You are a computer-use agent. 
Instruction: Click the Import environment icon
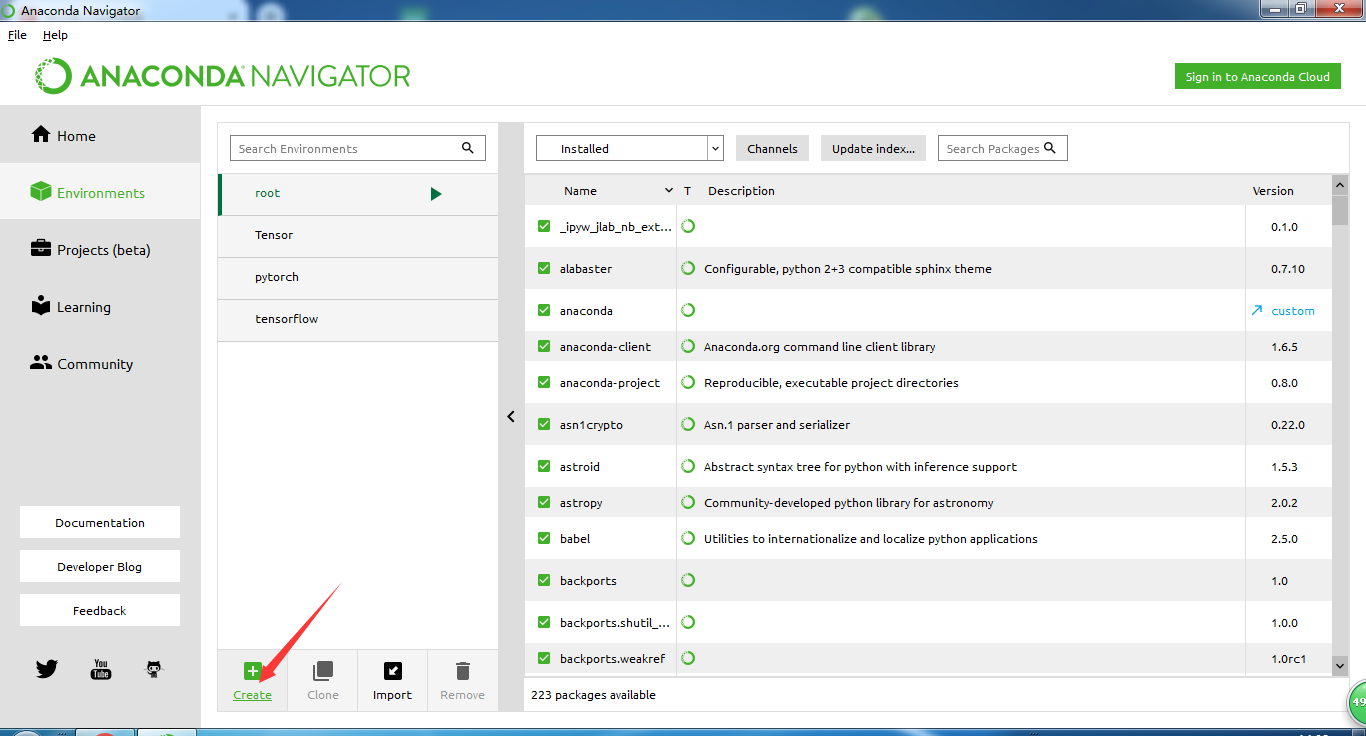392,672
